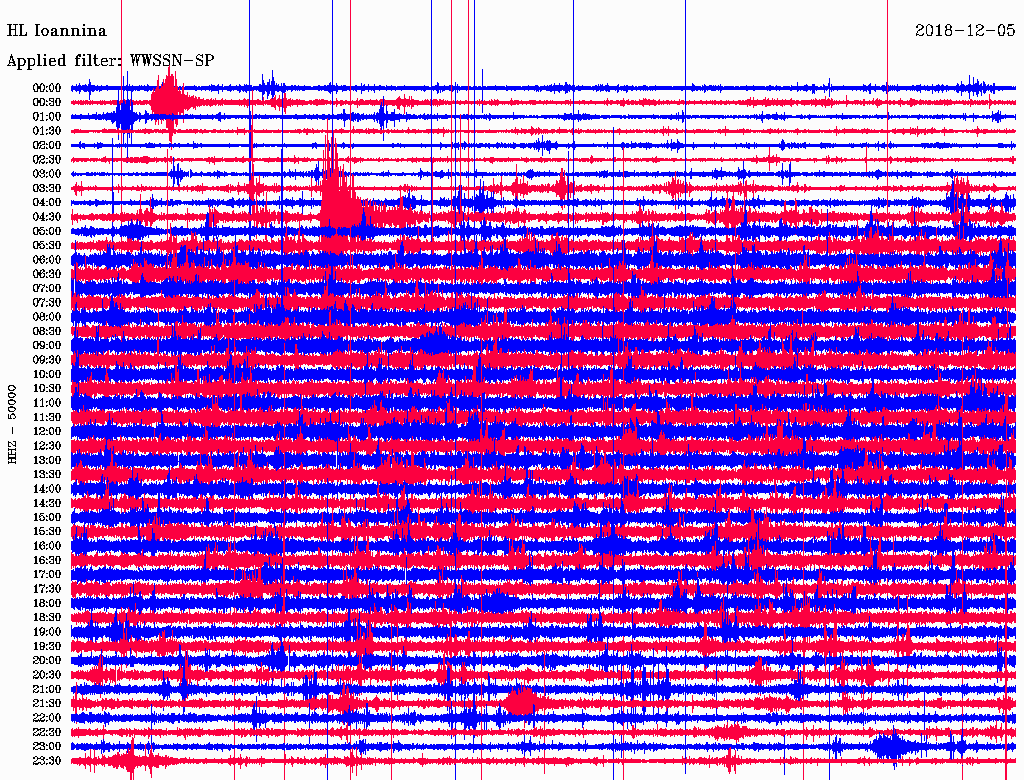Screen dimensions: 1024x780
Task: Select the 14:30 time row label
Action: 47,504
